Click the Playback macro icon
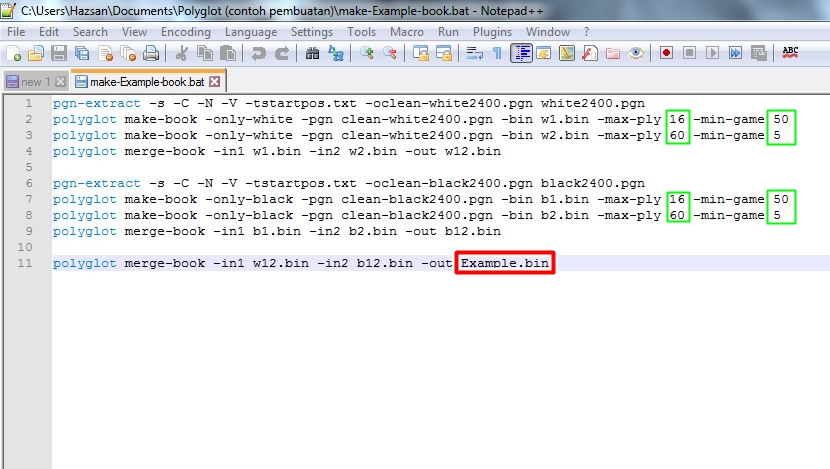Screen dimensions: 830x469 pos(712,53)
